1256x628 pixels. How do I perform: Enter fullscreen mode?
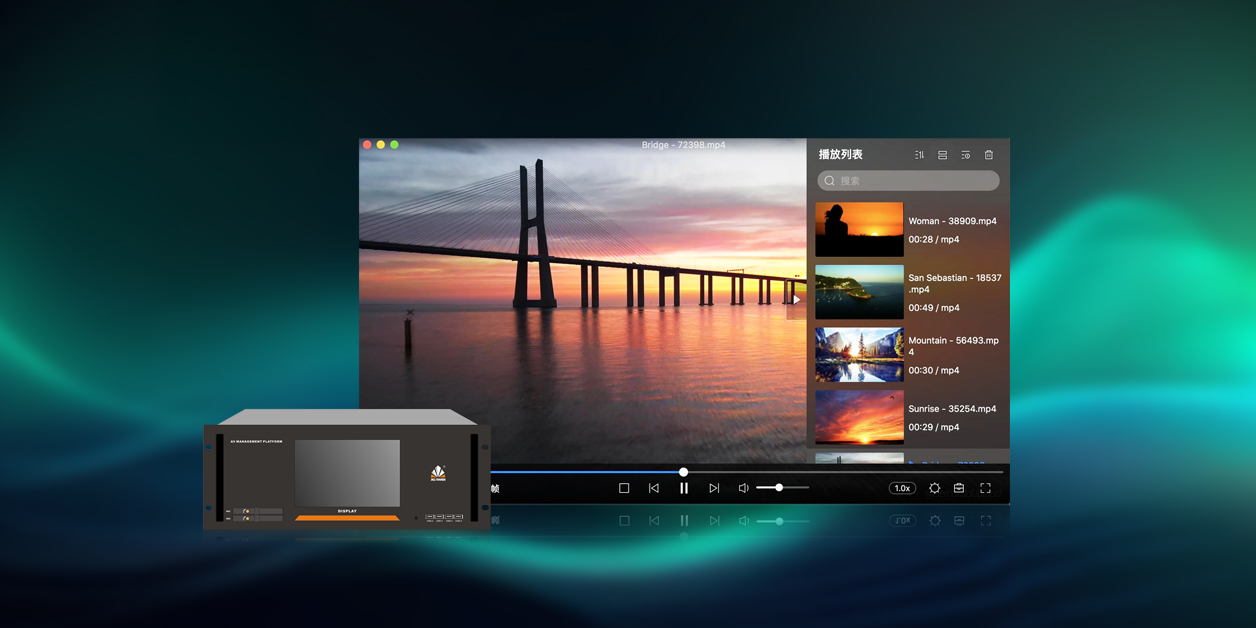pos(985,488)
